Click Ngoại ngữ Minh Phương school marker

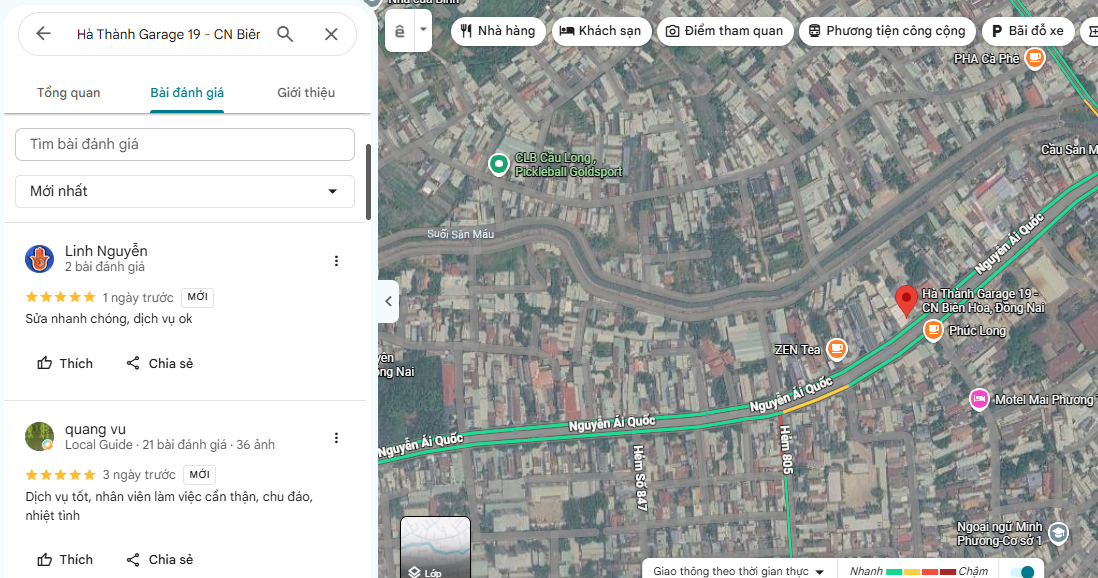[x=1059, y=533]
